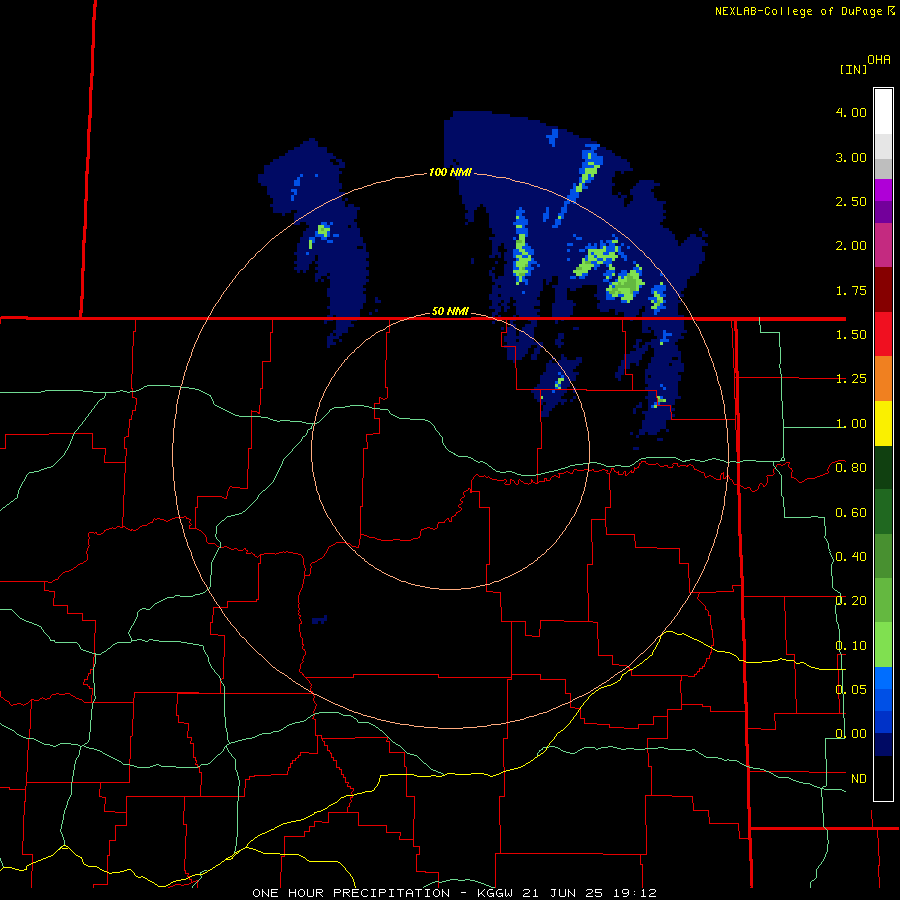Click the 1.25 legend value

[x=851, y=379]
